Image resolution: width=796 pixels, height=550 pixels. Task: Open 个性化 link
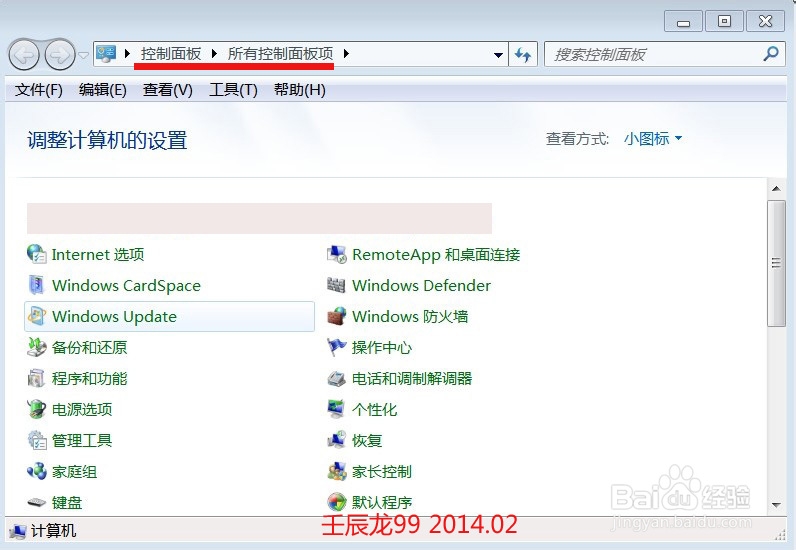[374, 409]
